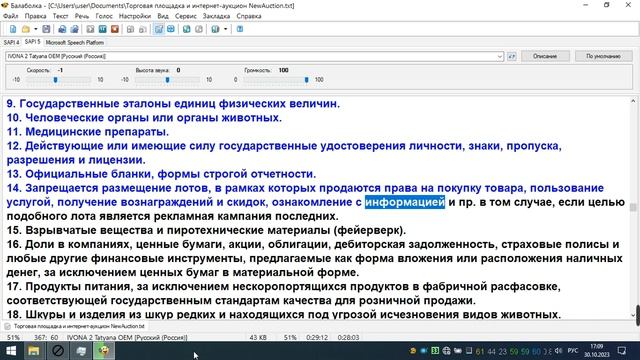Click the circle-slash taskbar app icon
The height and width of the screenshot is (360, 640).
[58, 351]
